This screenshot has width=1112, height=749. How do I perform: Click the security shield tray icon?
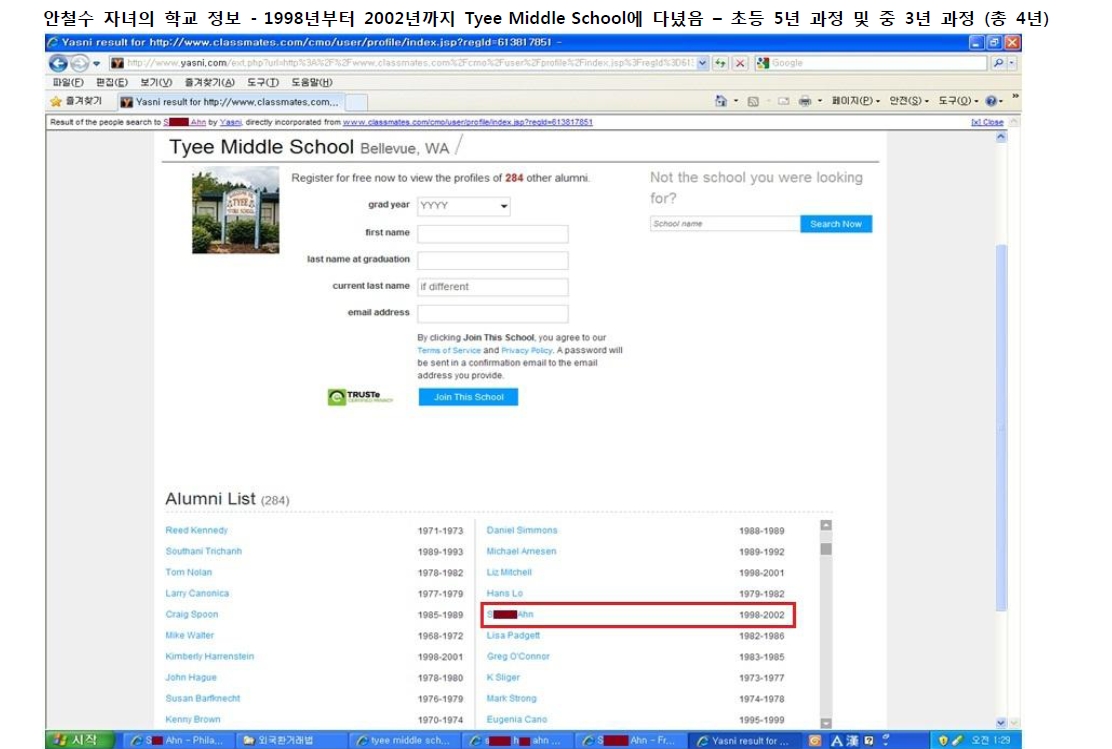point(943,740)
